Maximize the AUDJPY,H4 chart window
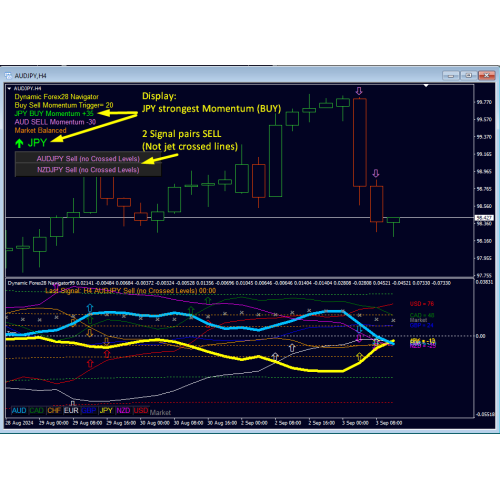 coord(468,76)
